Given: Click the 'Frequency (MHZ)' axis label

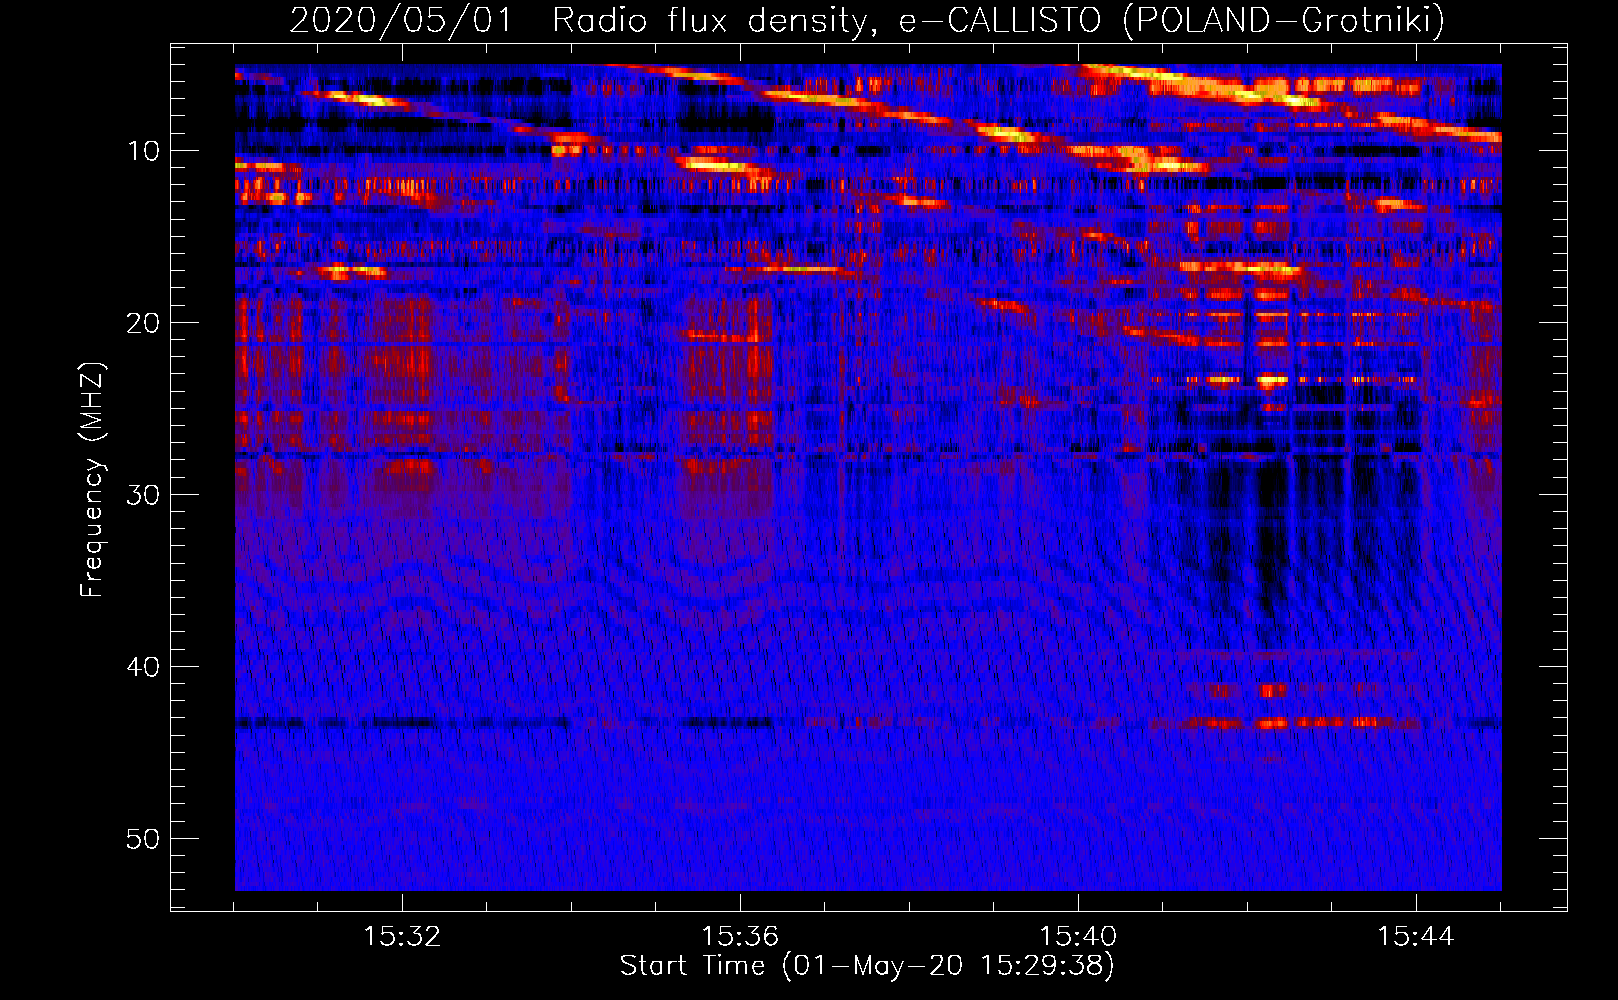Looking at the screenshot, I should pyautogui.click(x=92, y=479).
